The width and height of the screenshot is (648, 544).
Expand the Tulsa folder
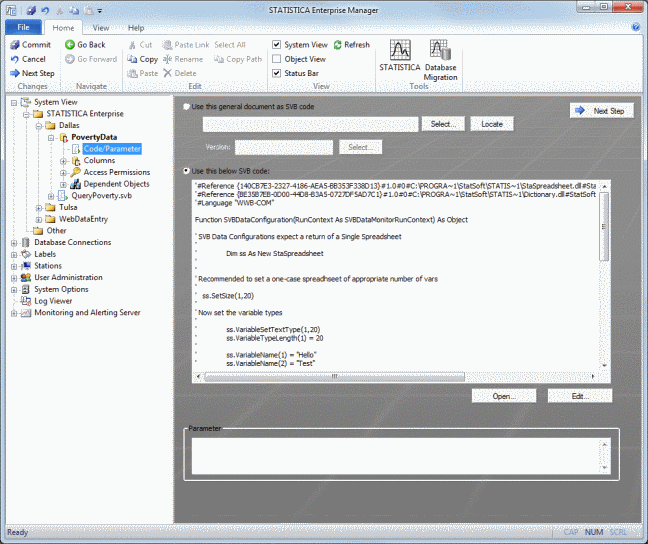click(x=39, y=208)
